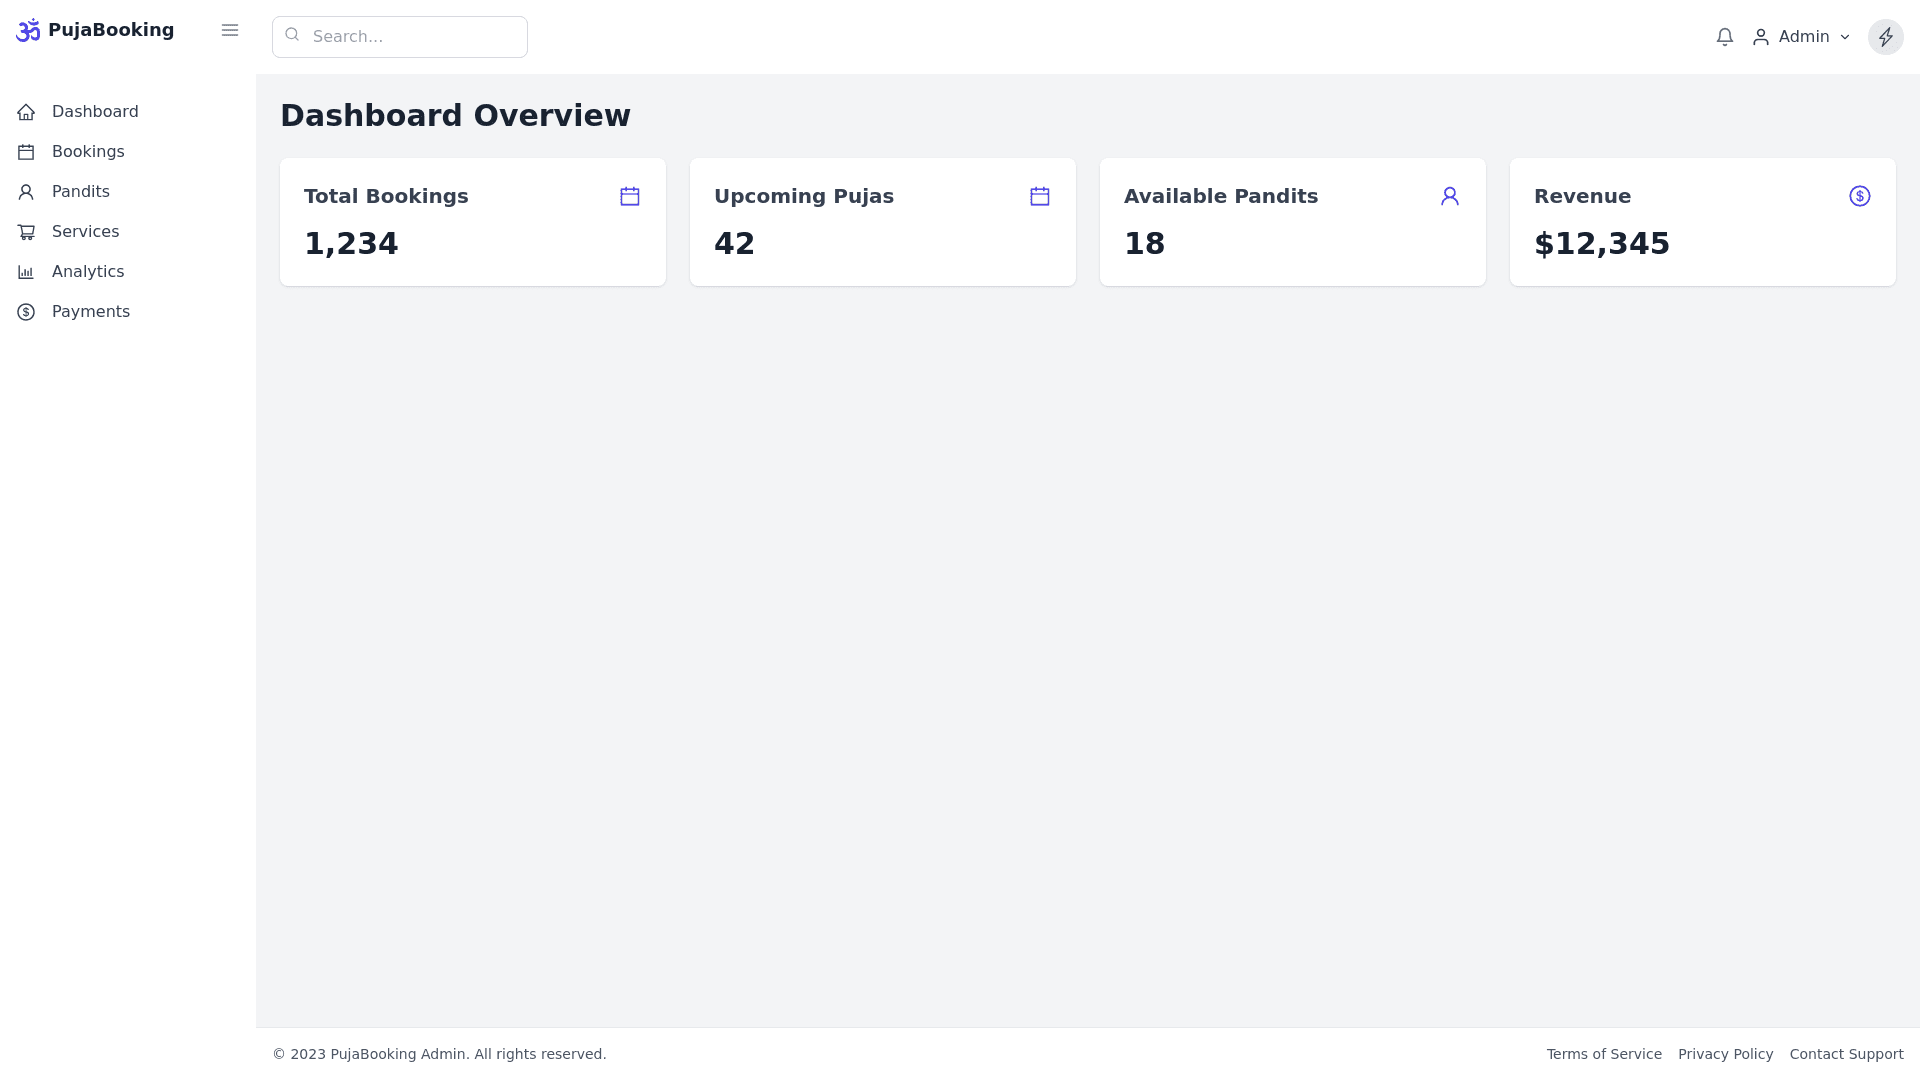Click the Revenue dollar icon
This screenshot has width=1920, height=1080.
point(1859,196)
